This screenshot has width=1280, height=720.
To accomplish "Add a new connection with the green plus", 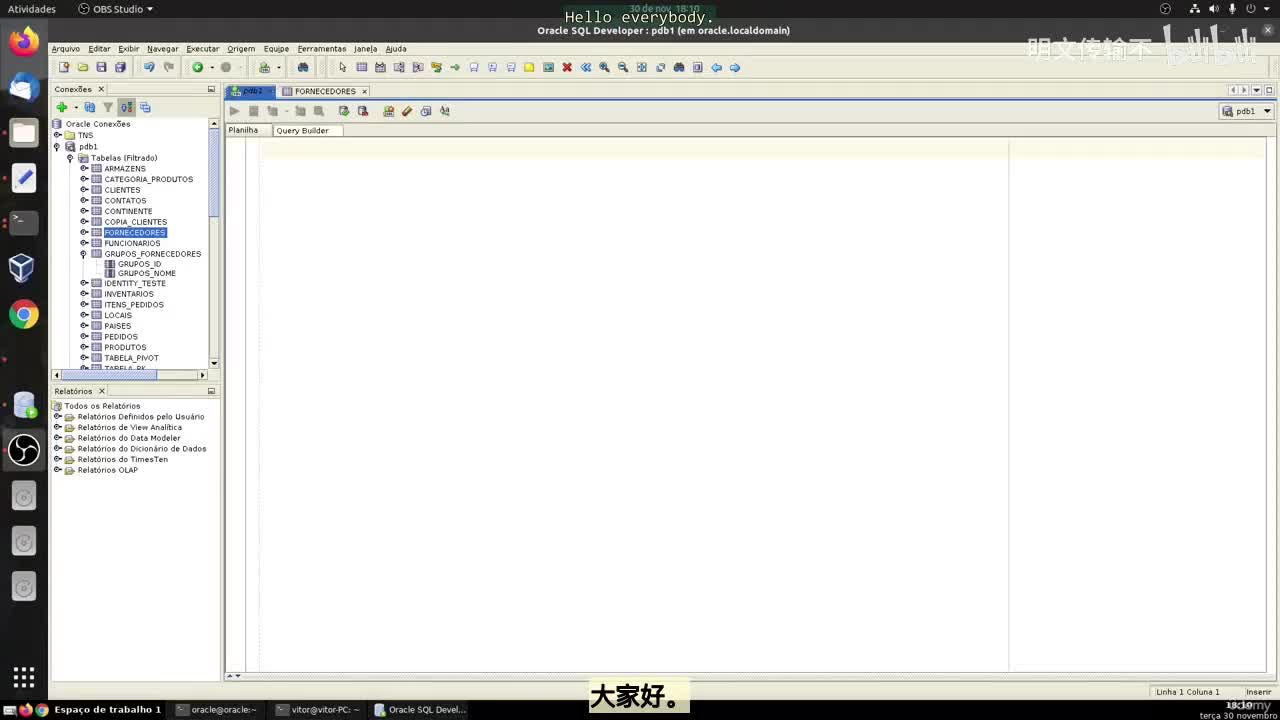I will (x=61, y=107).
